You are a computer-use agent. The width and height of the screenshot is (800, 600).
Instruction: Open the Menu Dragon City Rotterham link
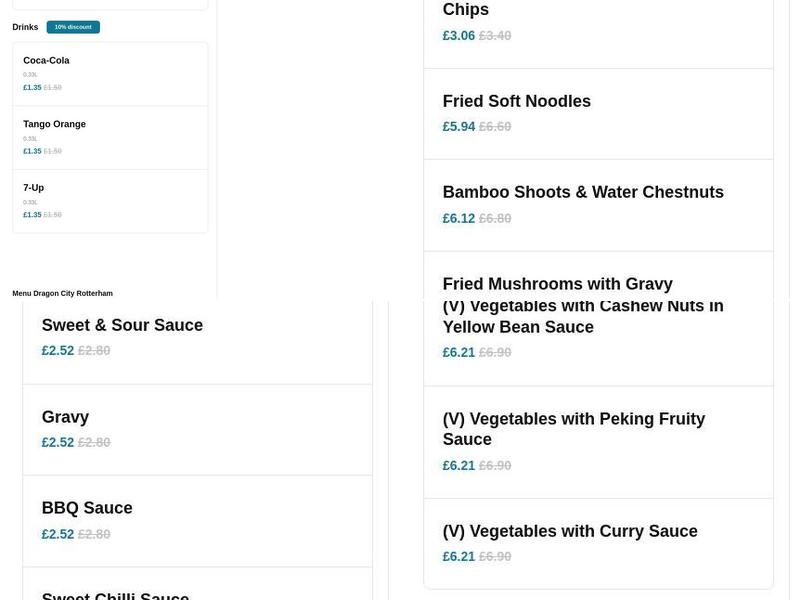pyautogui.click(x=62, y=293)
